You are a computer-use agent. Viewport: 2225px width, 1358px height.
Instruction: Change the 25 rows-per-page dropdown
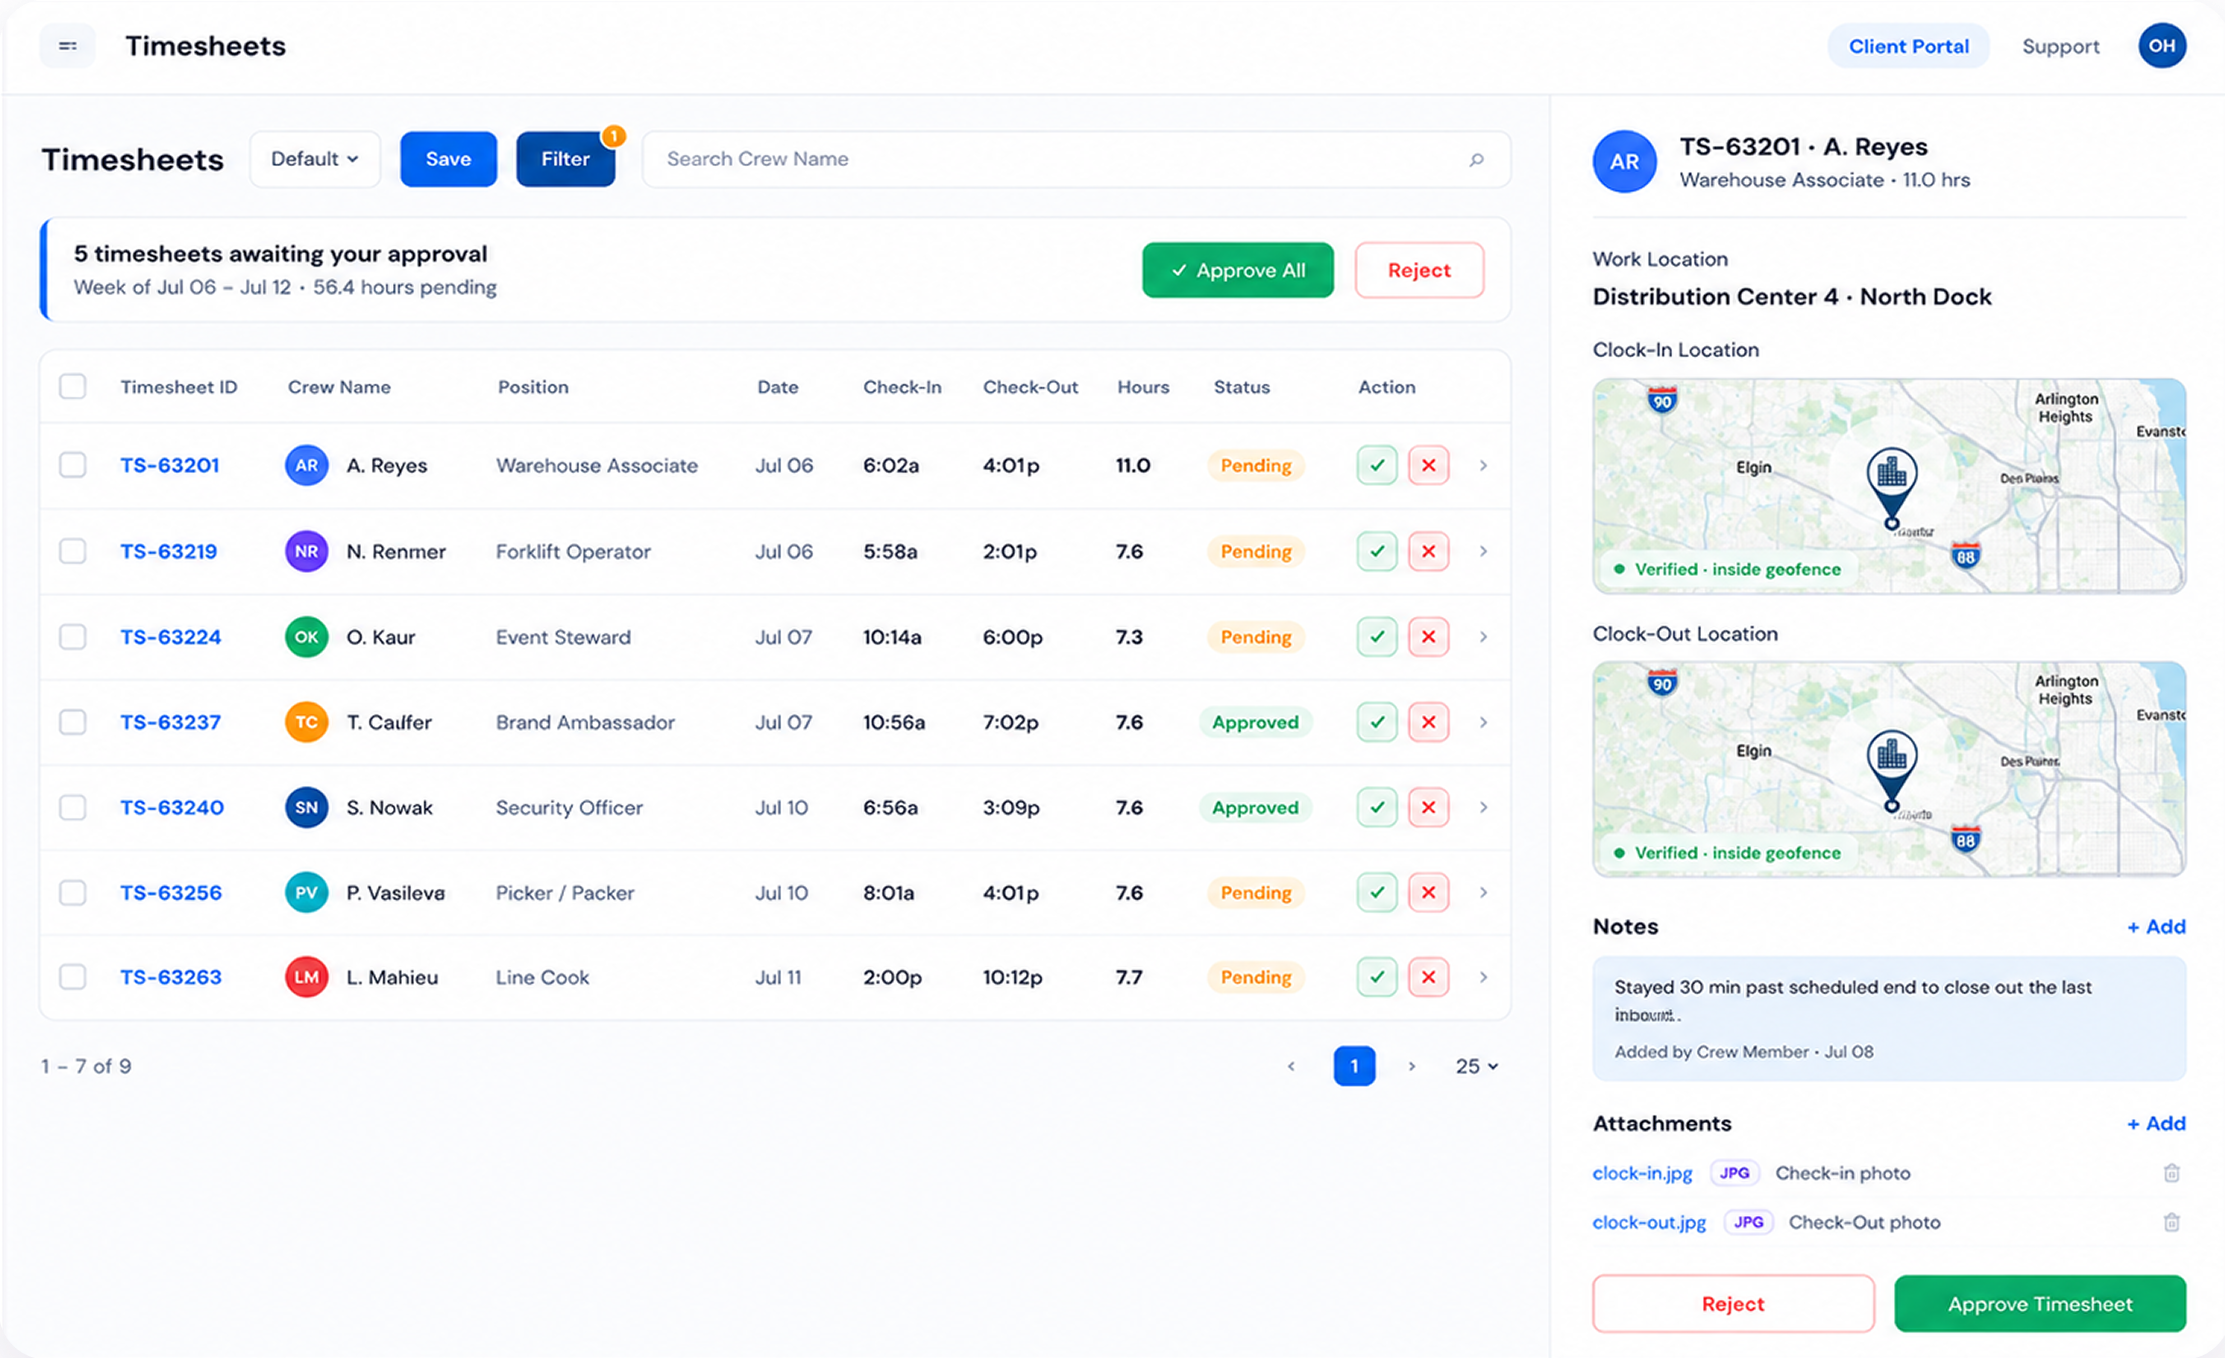pos(1476,1066)
